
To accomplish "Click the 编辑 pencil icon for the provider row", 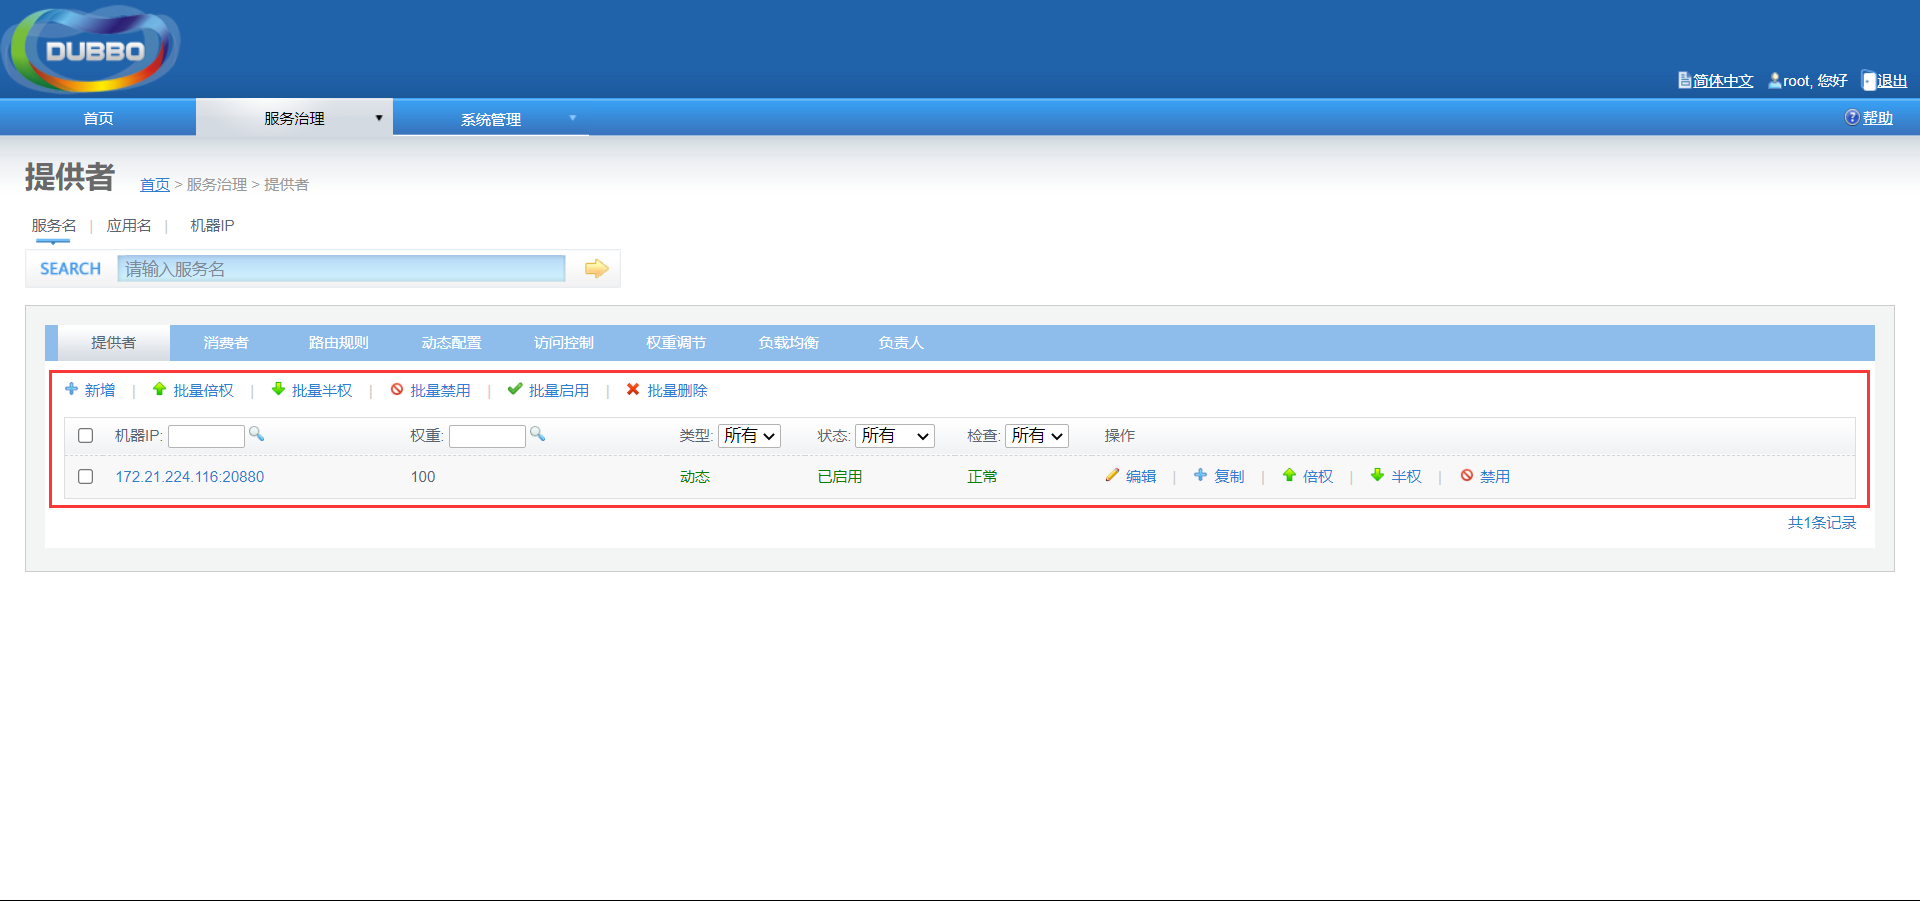I will 1111,476.
